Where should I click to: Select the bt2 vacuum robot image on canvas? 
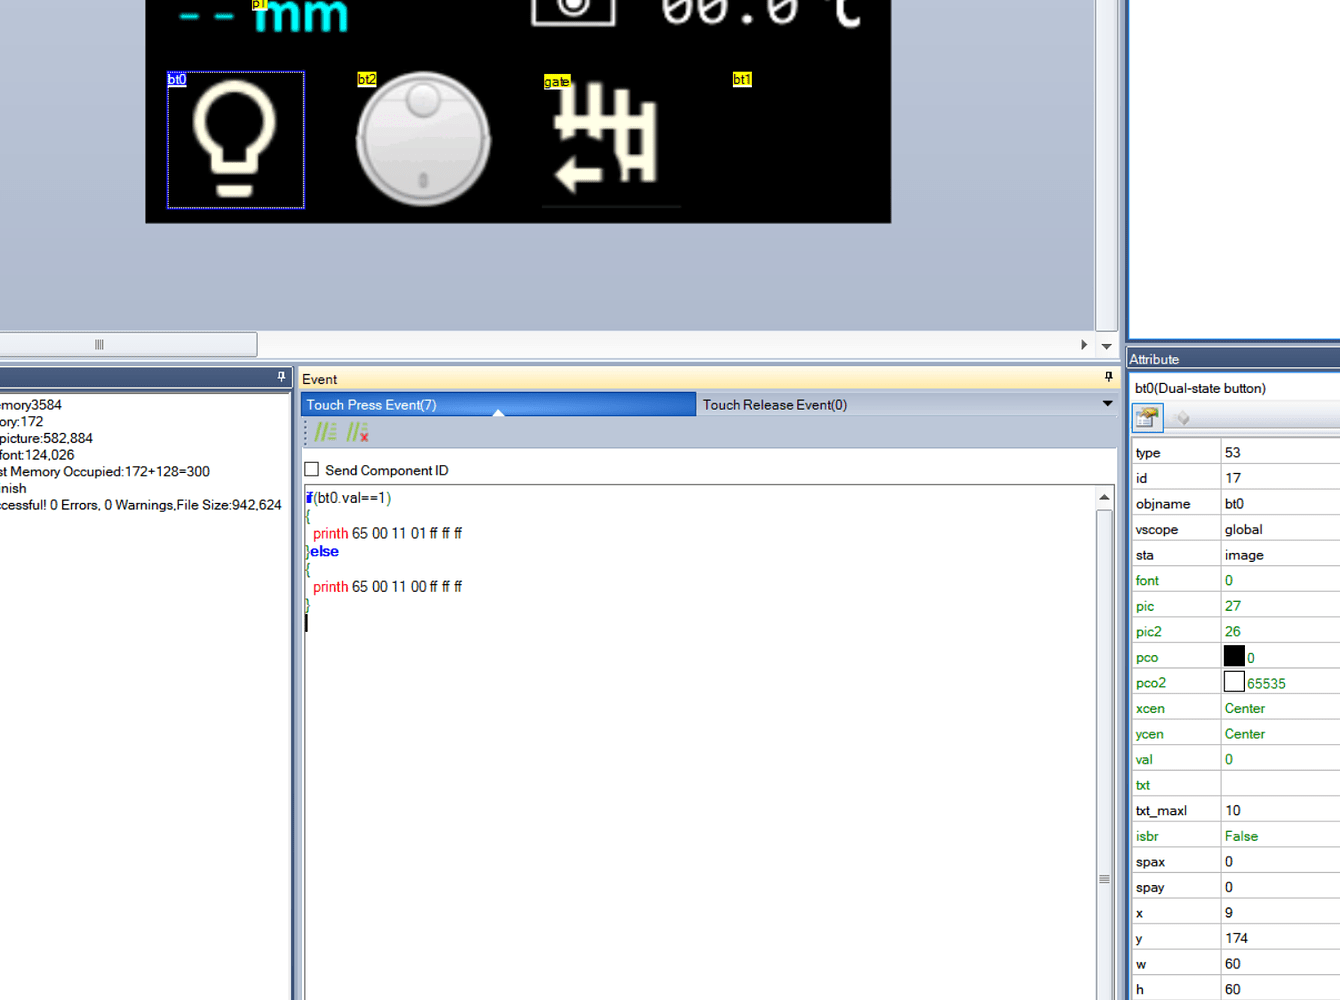click(x=423, y=138)
